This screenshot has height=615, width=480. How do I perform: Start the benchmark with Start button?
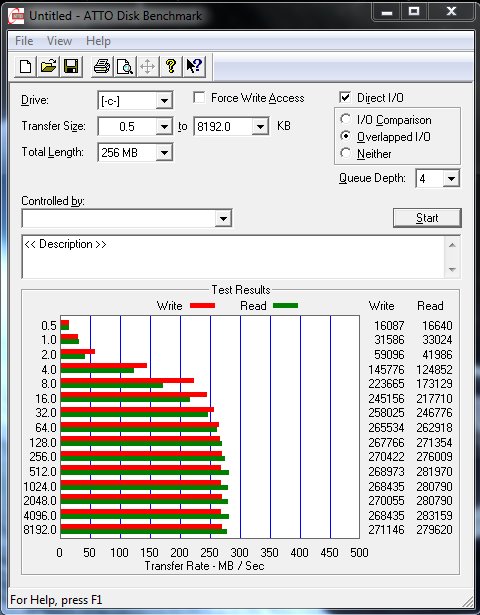click(x=427, y=218)
